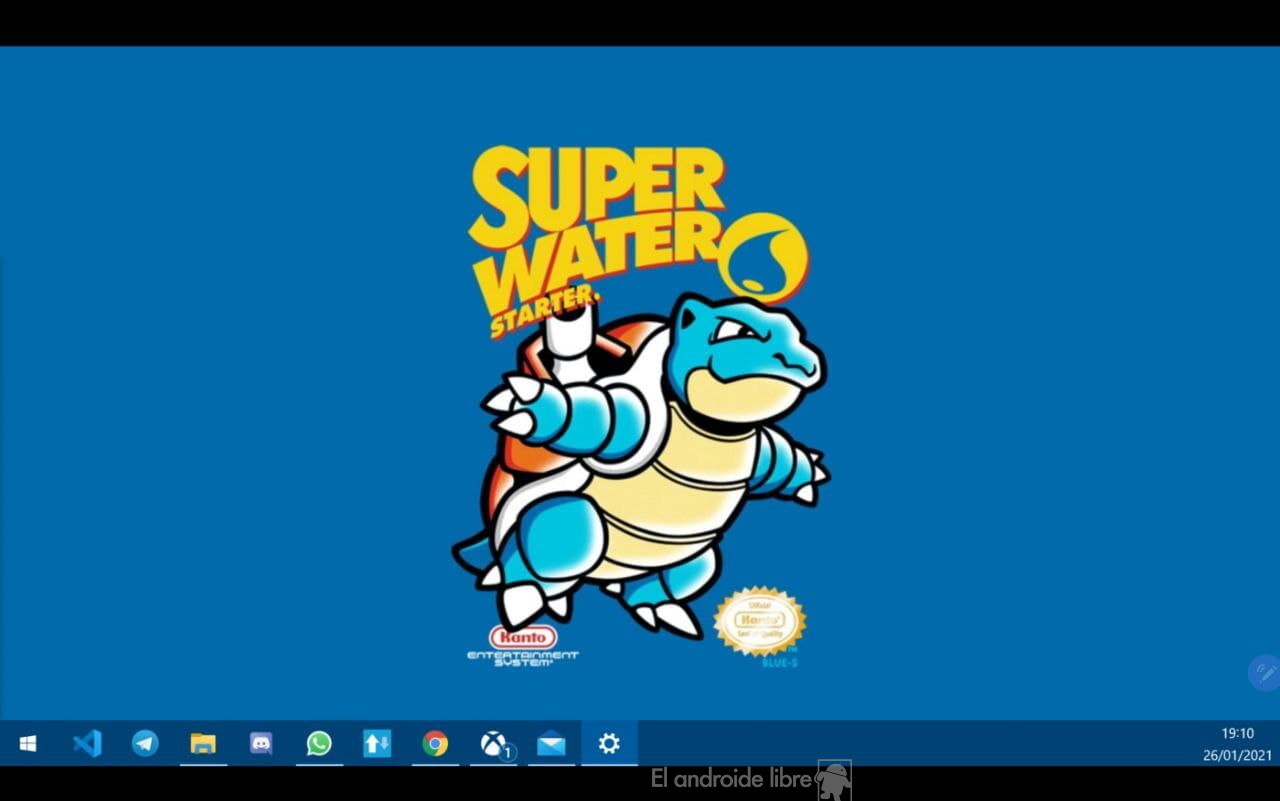
Task: Open Telegram from the taskbar
Action: pos(145,743)
